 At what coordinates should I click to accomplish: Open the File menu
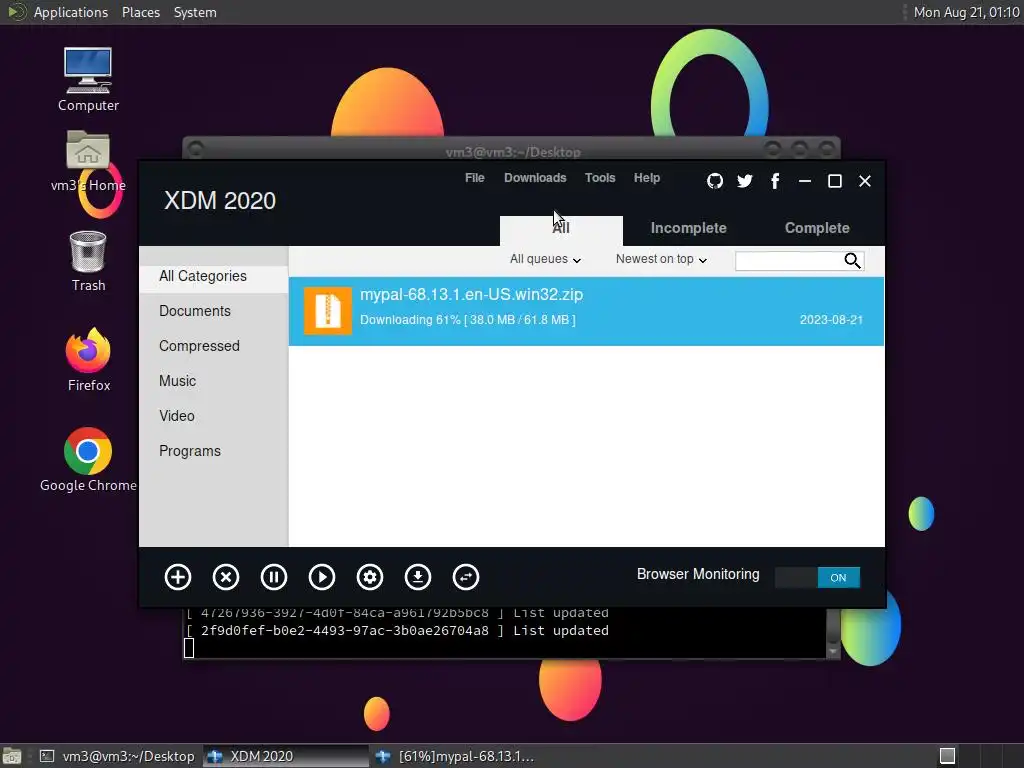pos(475,178)
